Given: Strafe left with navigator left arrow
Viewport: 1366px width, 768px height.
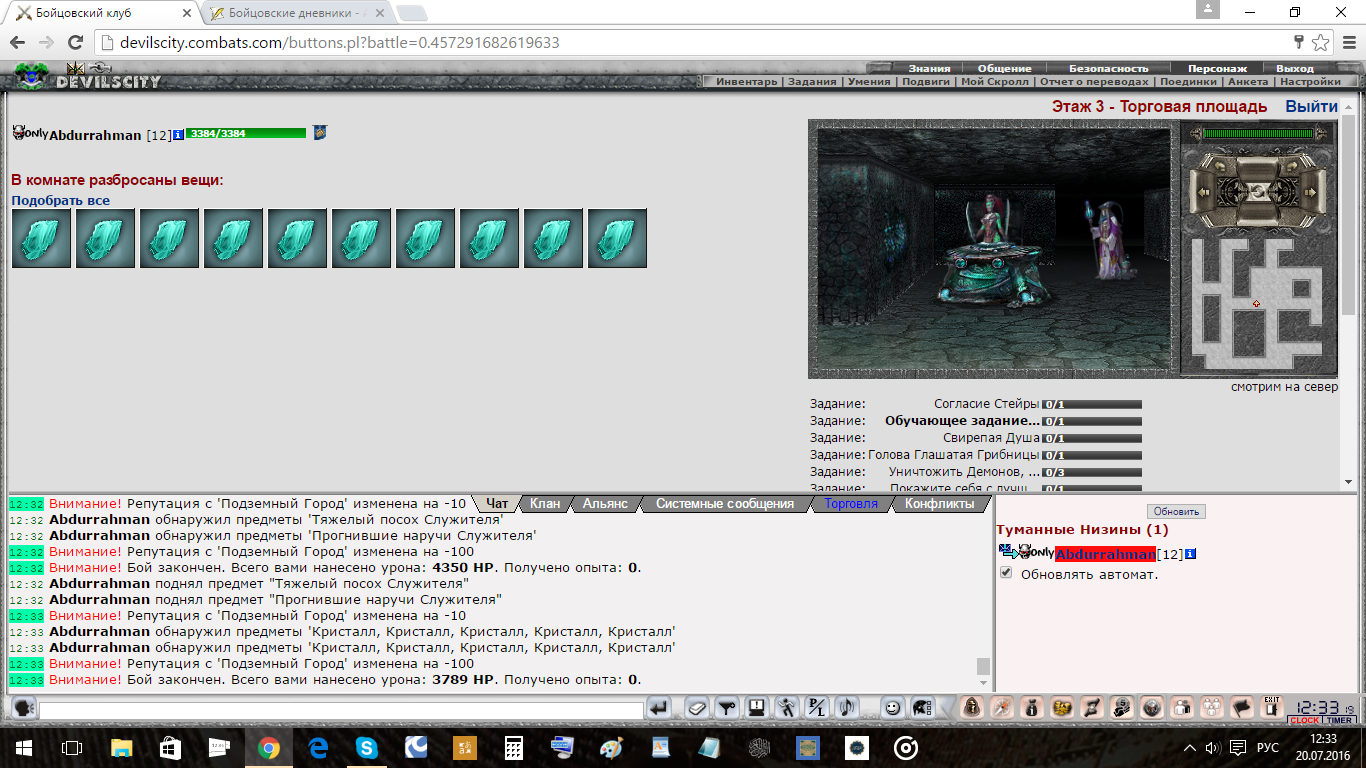Looking at the screenshot, I should (1203, 192).
